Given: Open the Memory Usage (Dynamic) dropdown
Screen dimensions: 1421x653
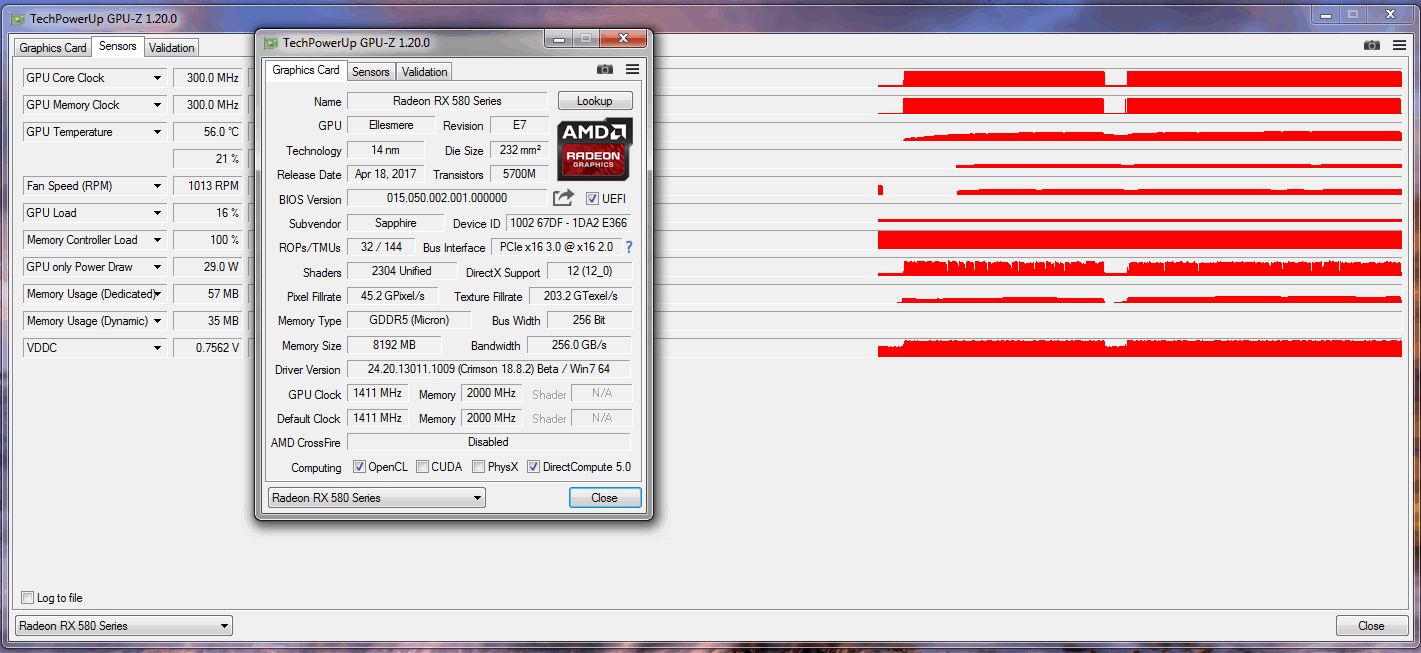Looking at the screenshot, I should [157, 321].
